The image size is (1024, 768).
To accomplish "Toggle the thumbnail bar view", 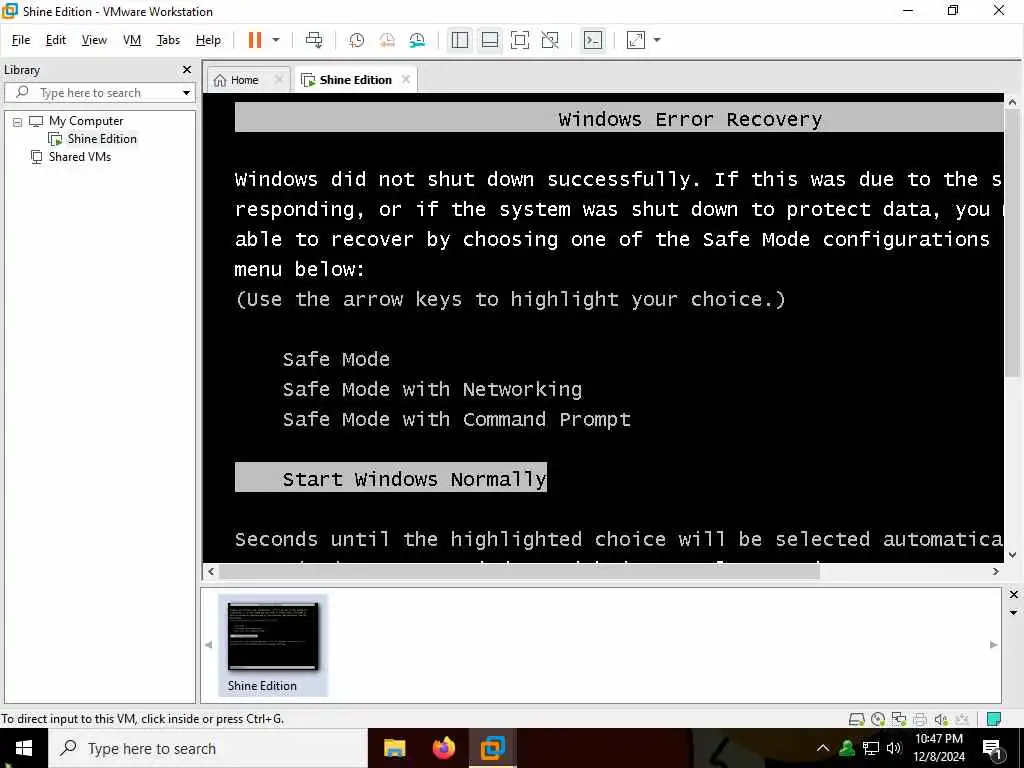I will (x=490, y=40).
